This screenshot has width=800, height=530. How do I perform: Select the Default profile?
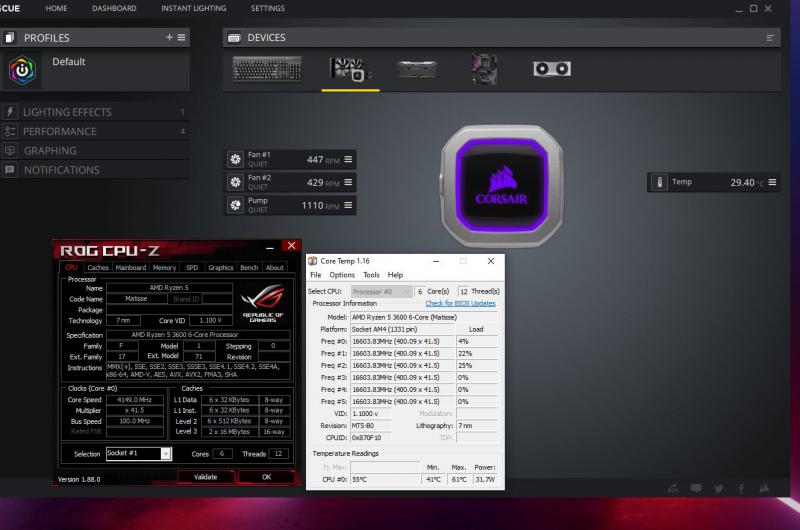point(68,62)
